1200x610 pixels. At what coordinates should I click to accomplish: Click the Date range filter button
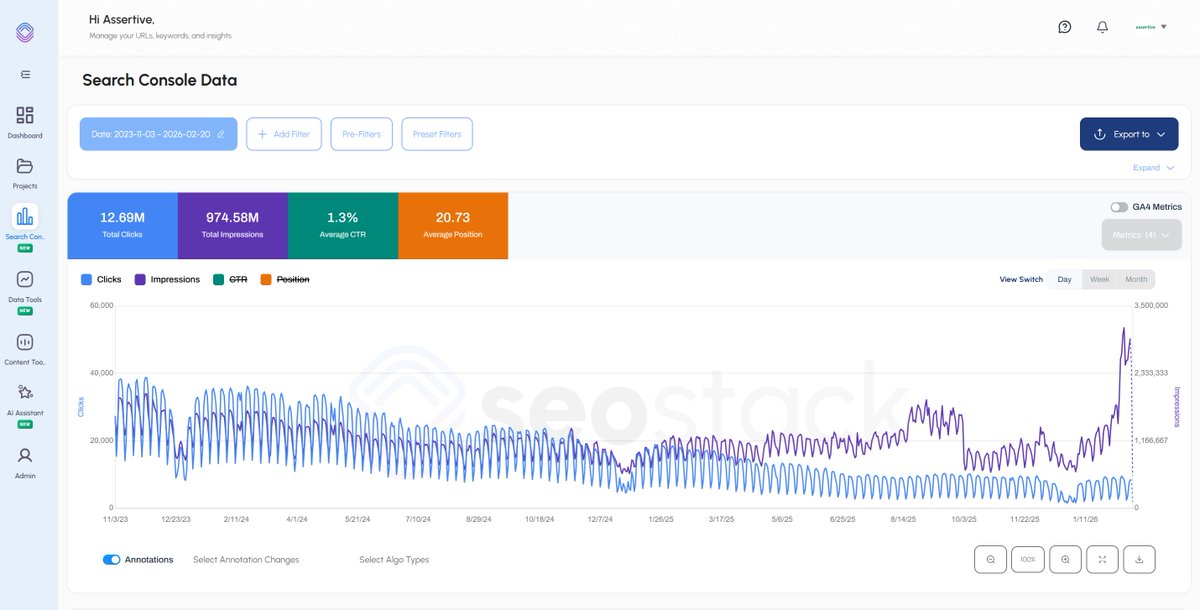point(158,134)
